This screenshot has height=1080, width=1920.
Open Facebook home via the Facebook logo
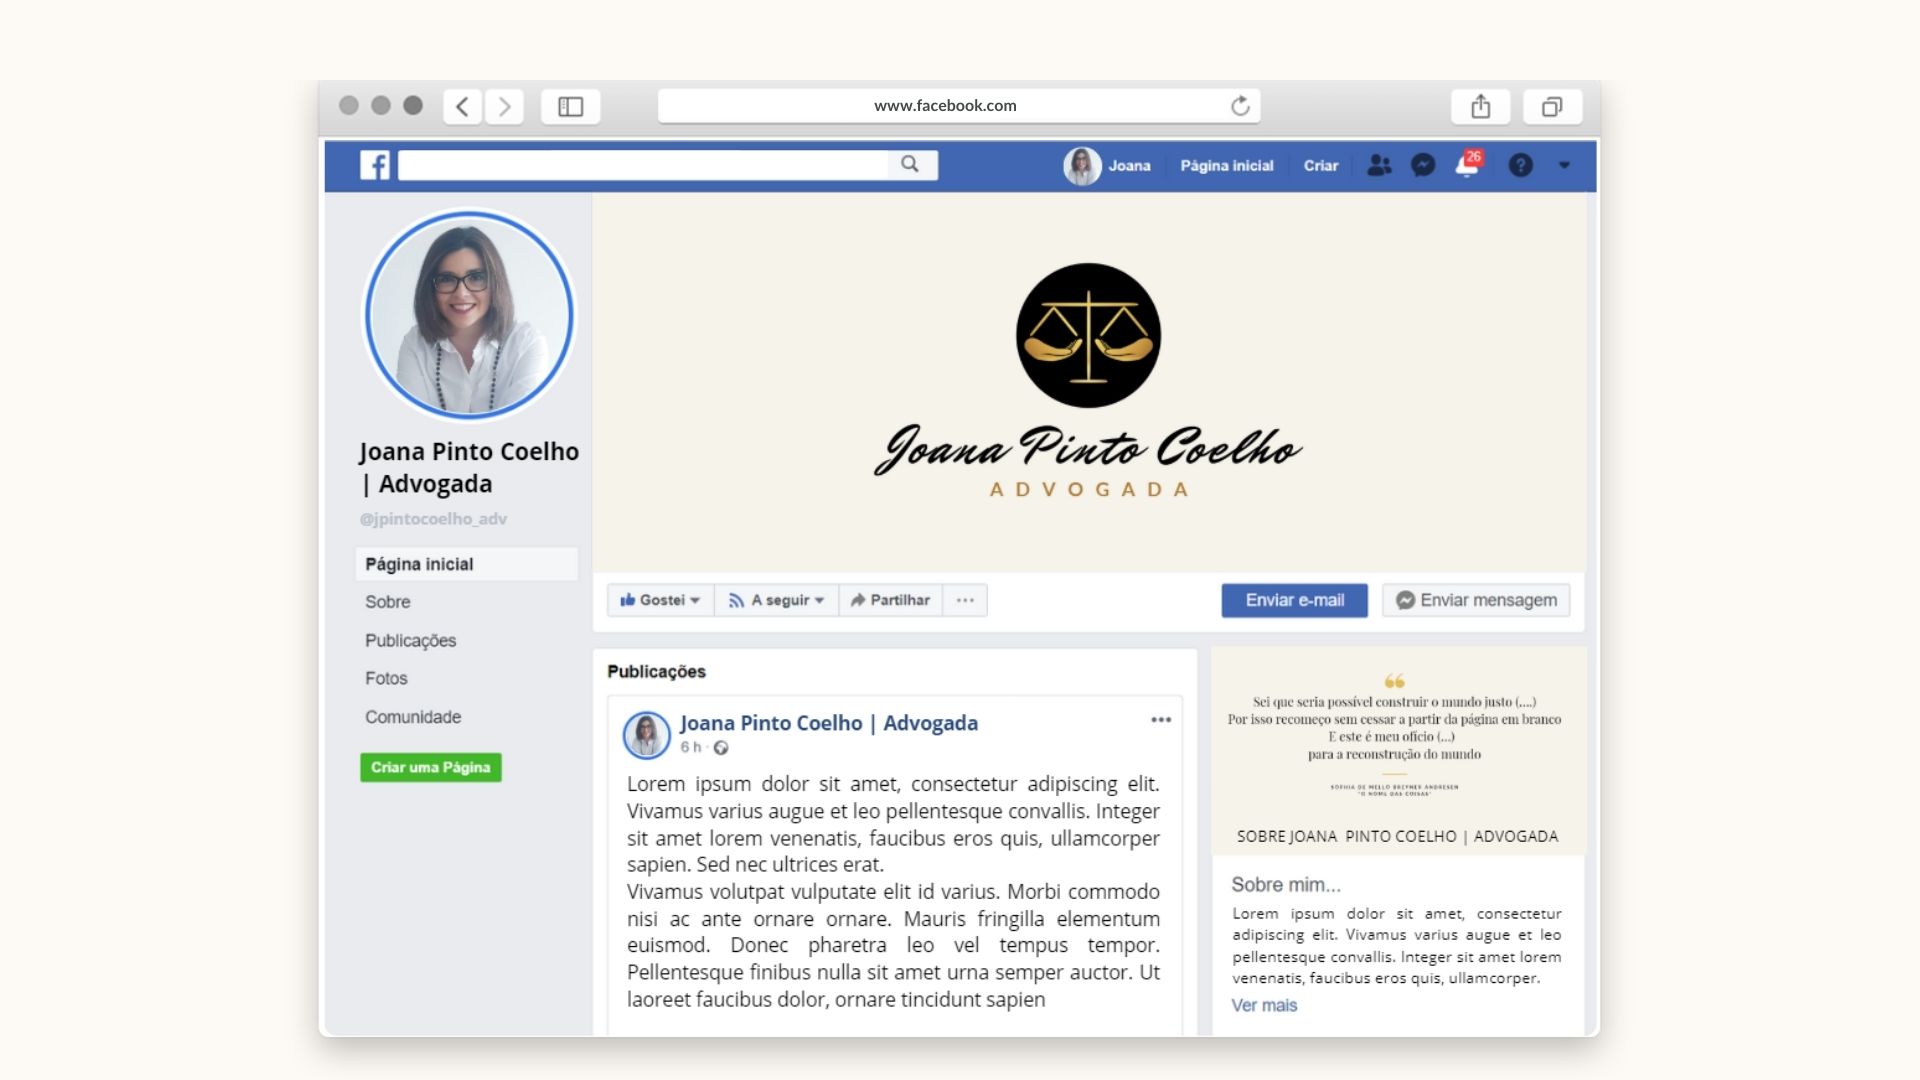click(x=377, y=165)
